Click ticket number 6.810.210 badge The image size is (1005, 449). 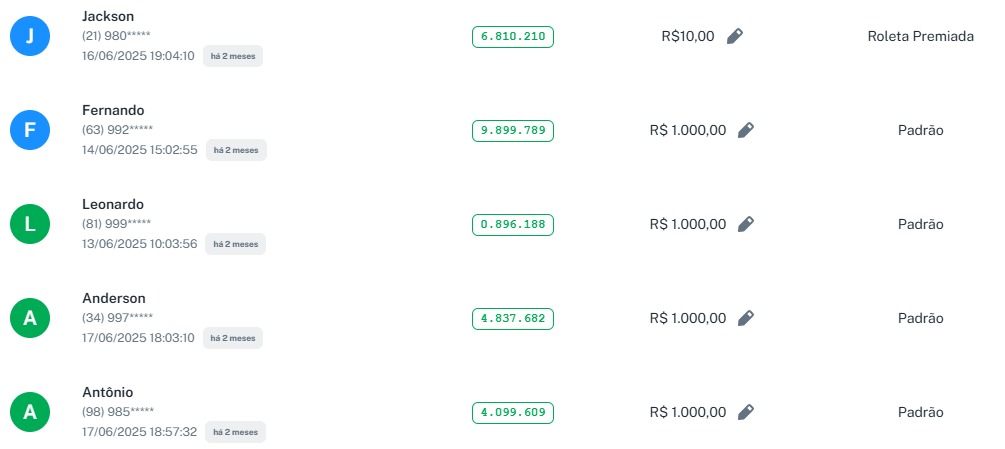pos(513,36)
